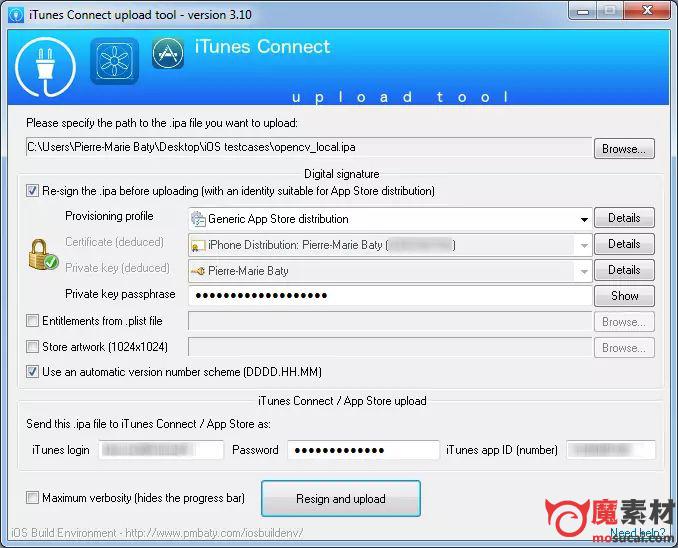Close the upload tool window
The width and height of the screenshot is (678, 548).
point(647,11)
